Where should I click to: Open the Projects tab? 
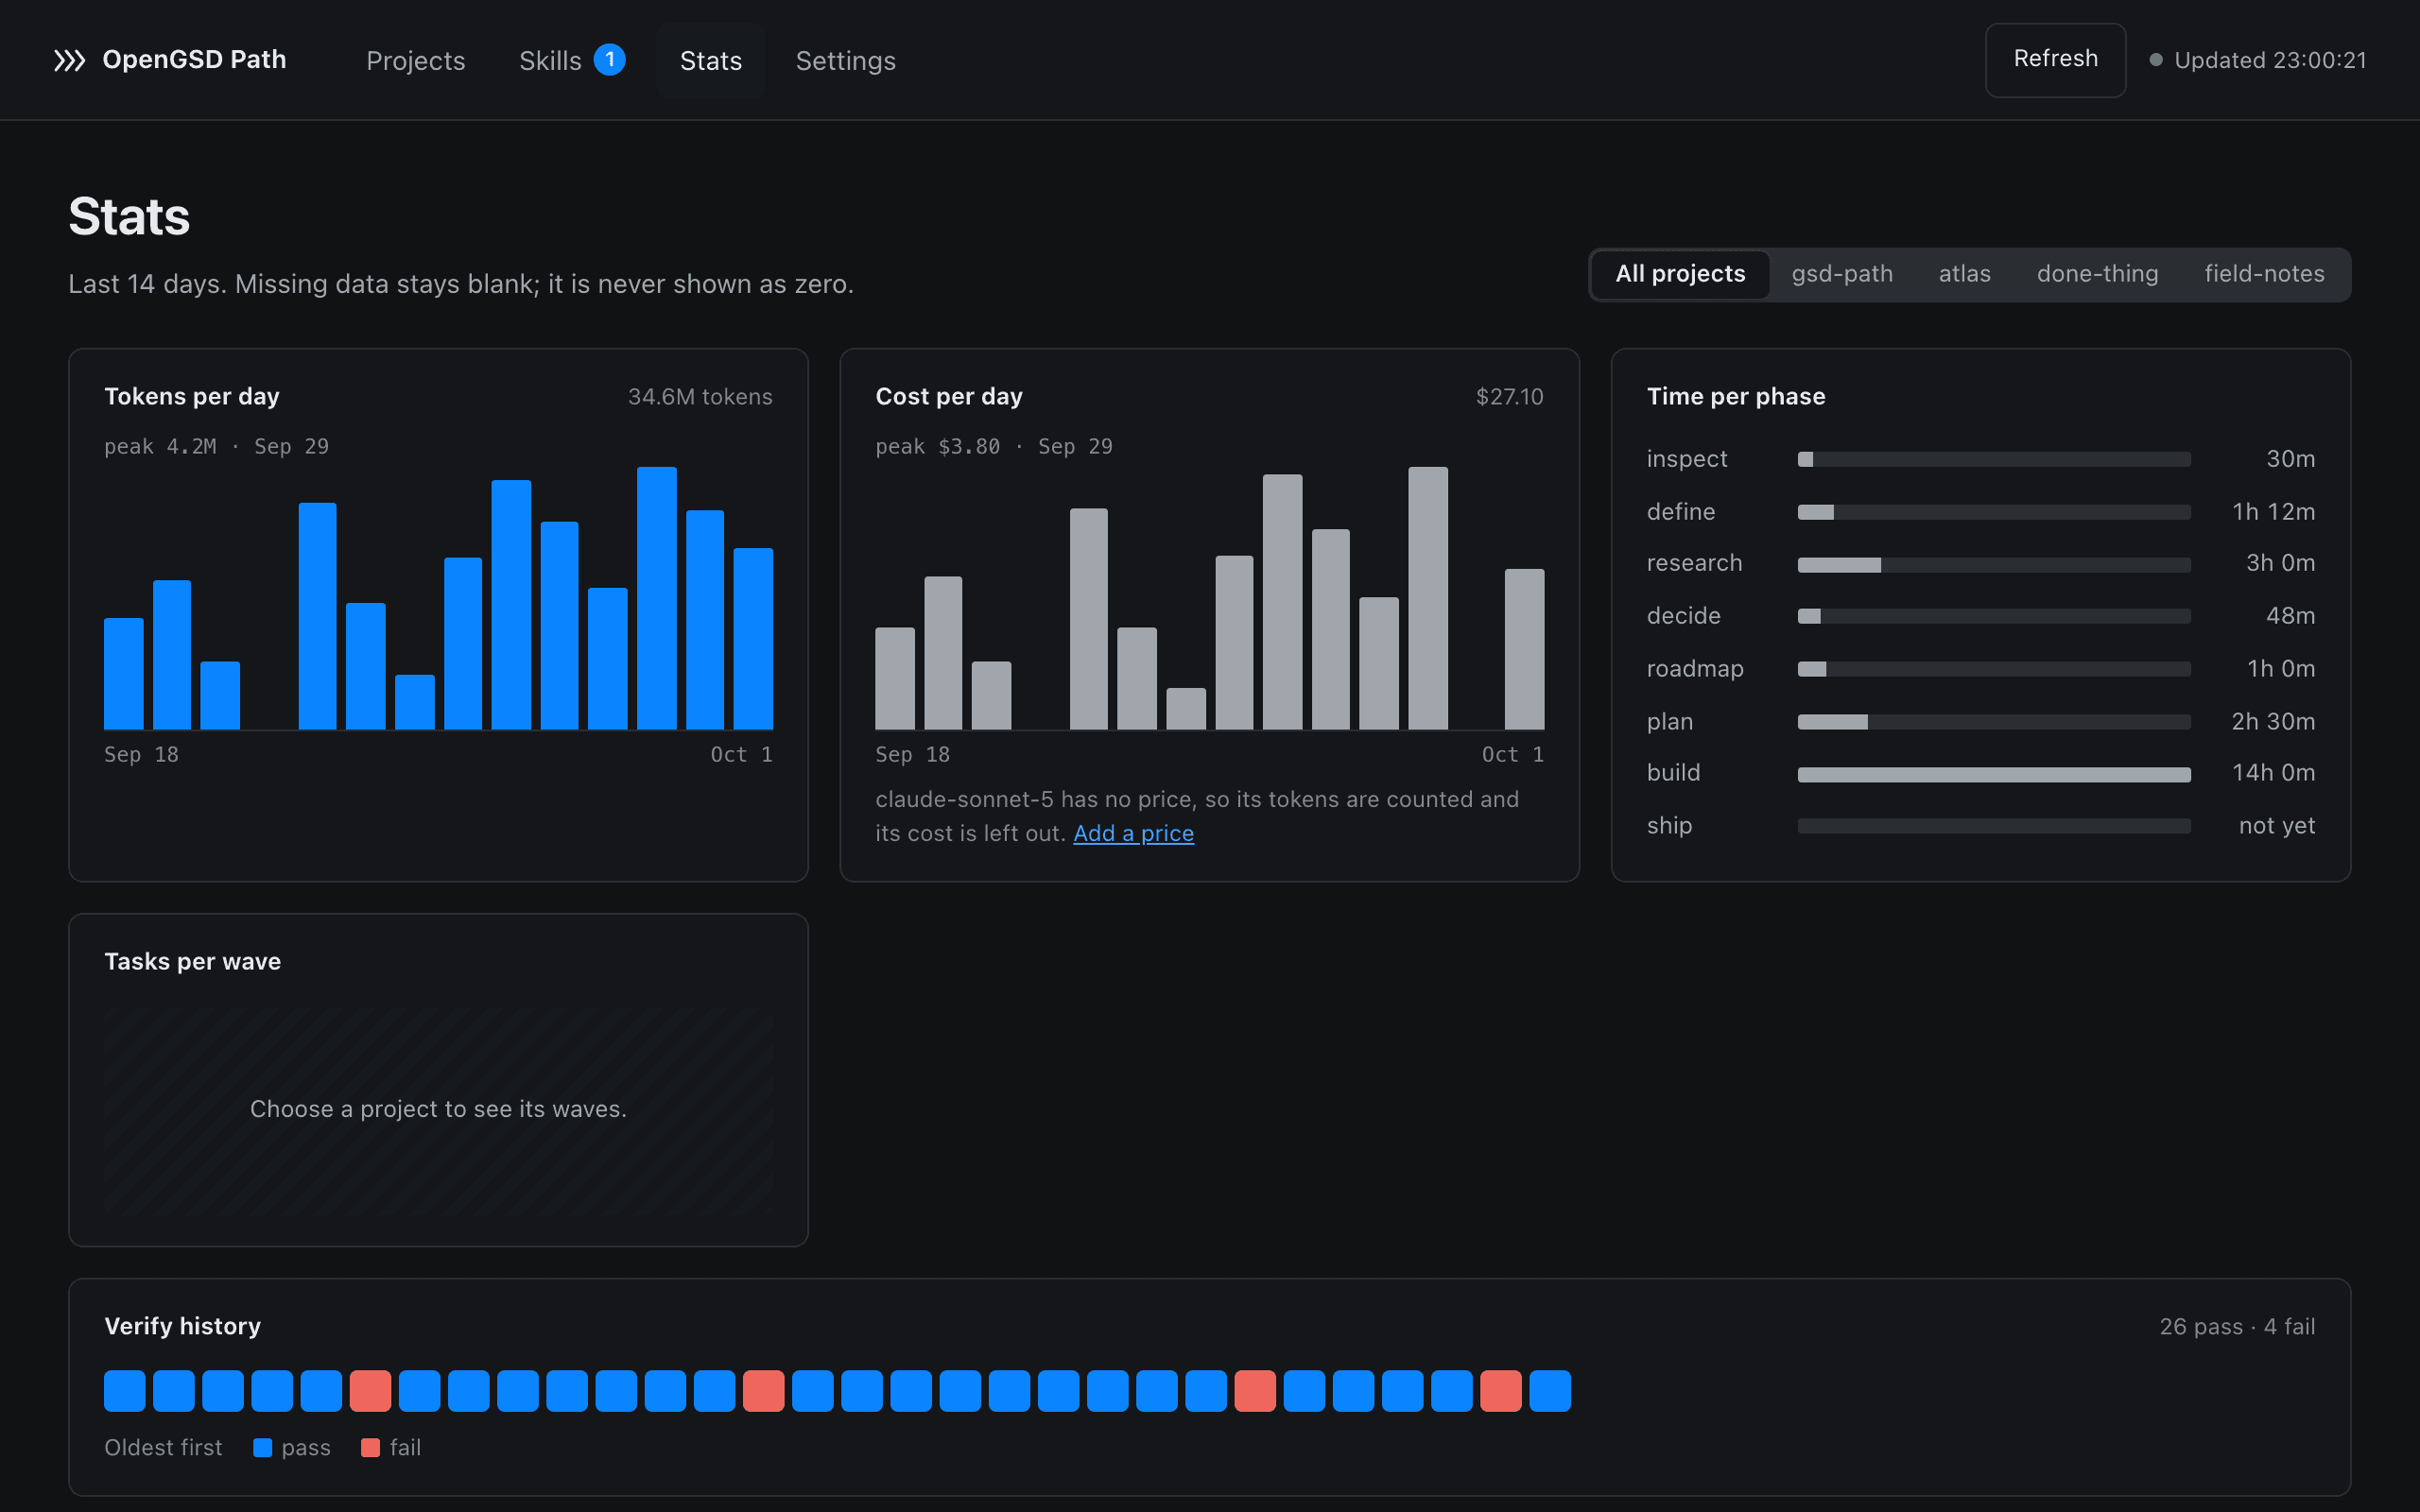pos(416,60)
